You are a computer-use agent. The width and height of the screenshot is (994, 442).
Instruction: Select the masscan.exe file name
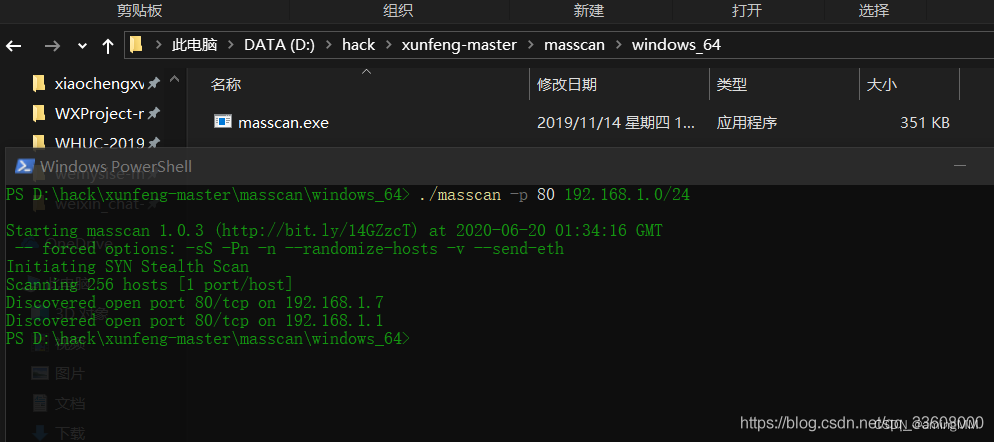click(x=283, y=122)
